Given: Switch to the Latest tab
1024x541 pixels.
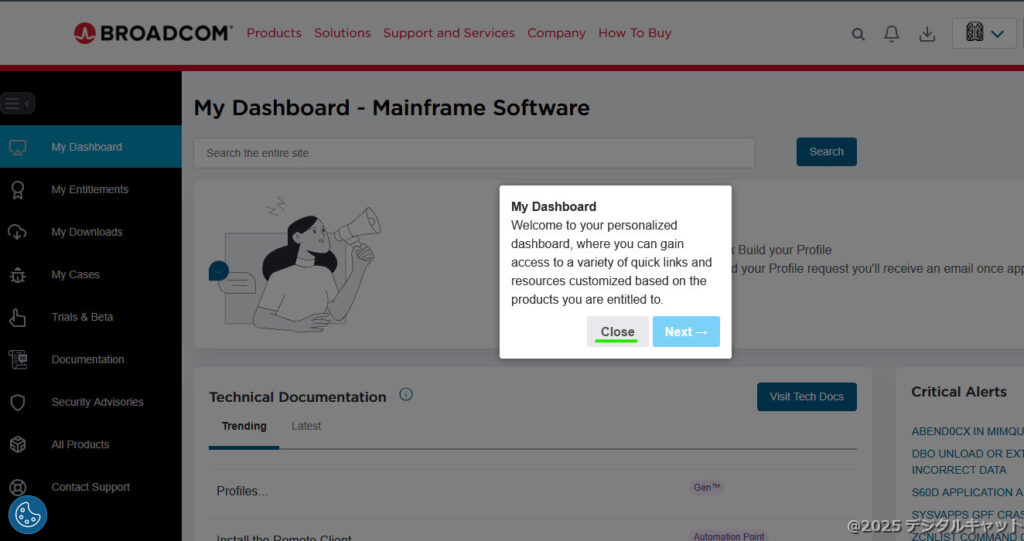Looking at the screenshot, I should pos(306,426).
